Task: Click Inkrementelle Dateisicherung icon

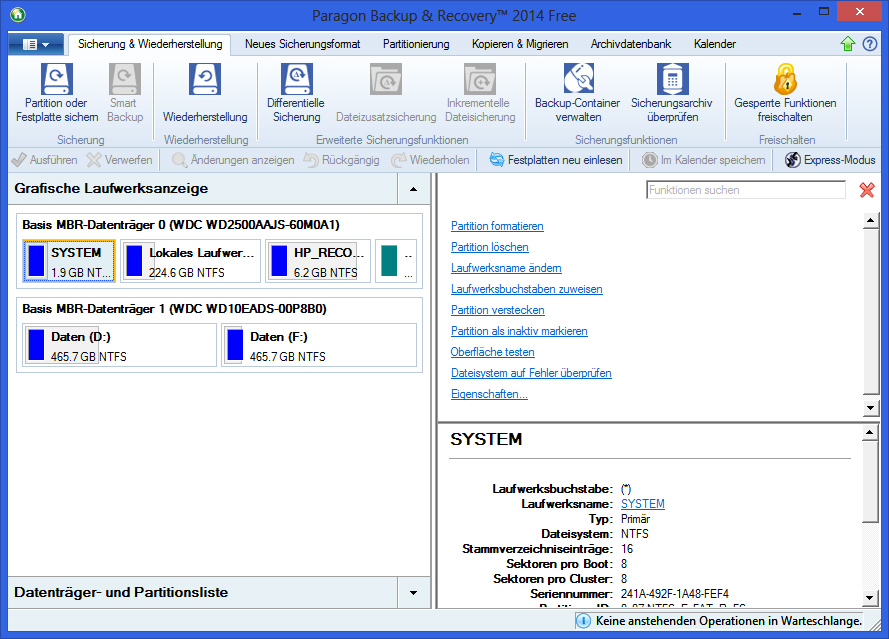Action: [x=480, y=79]
